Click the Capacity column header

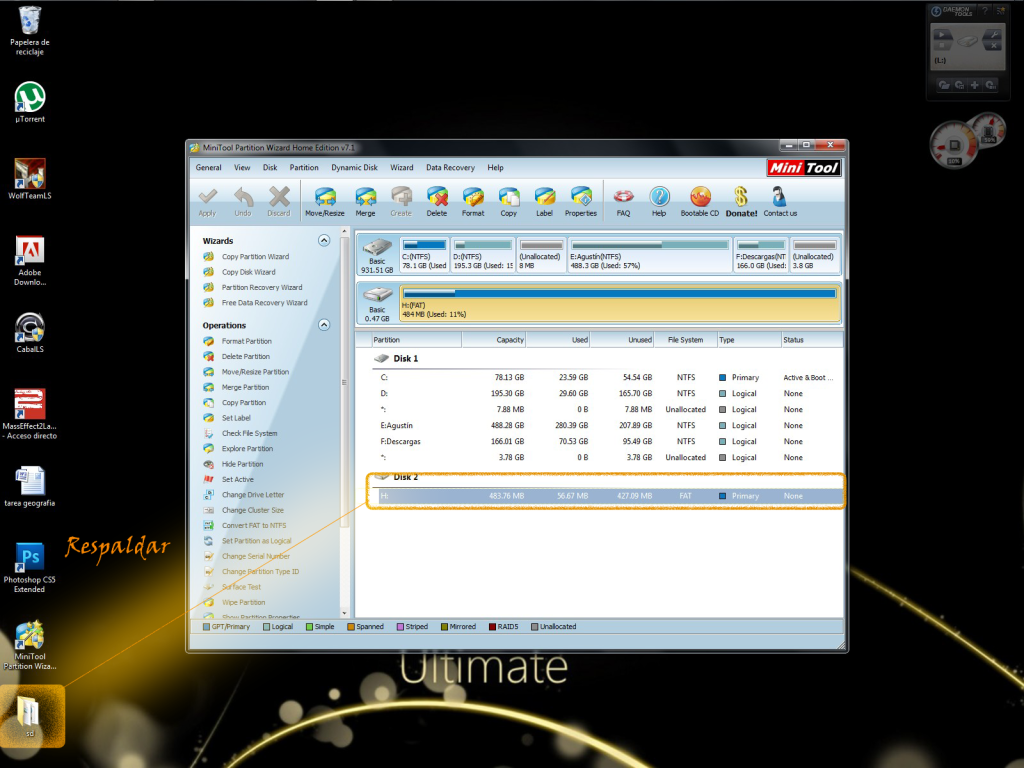click(494, 340)
